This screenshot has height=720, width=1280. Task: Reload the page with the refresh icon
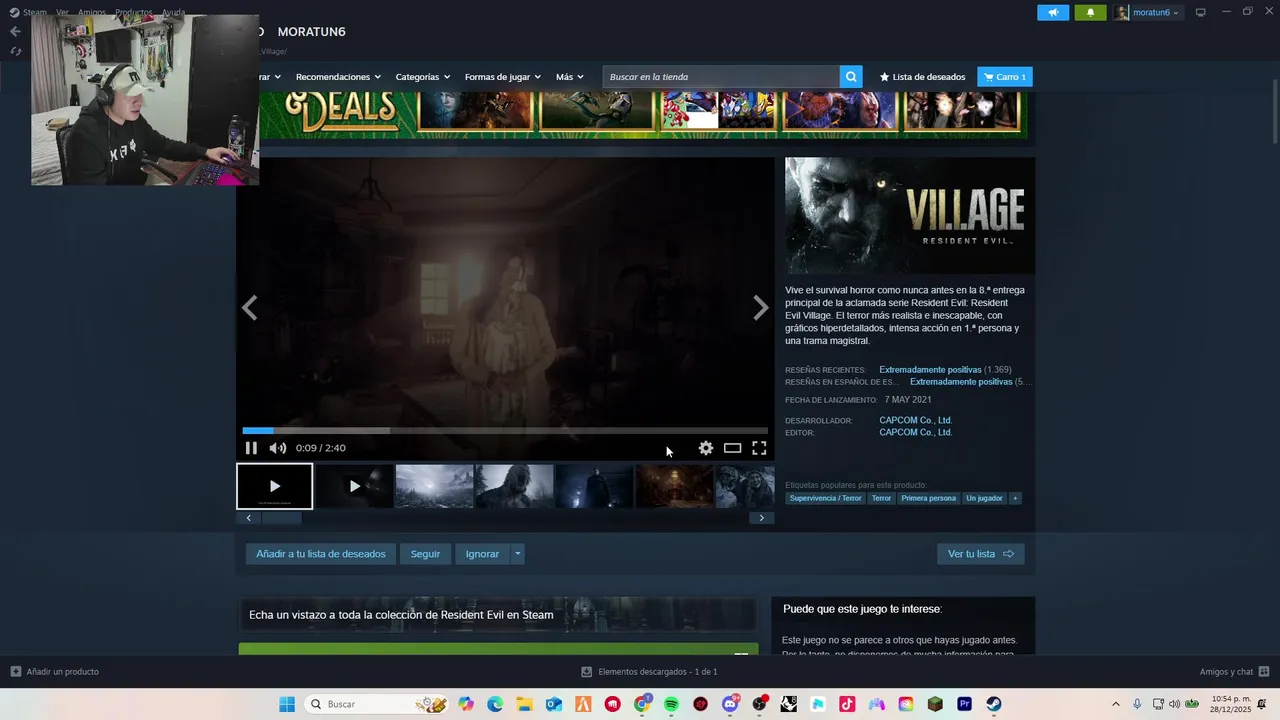coord(15,51)
